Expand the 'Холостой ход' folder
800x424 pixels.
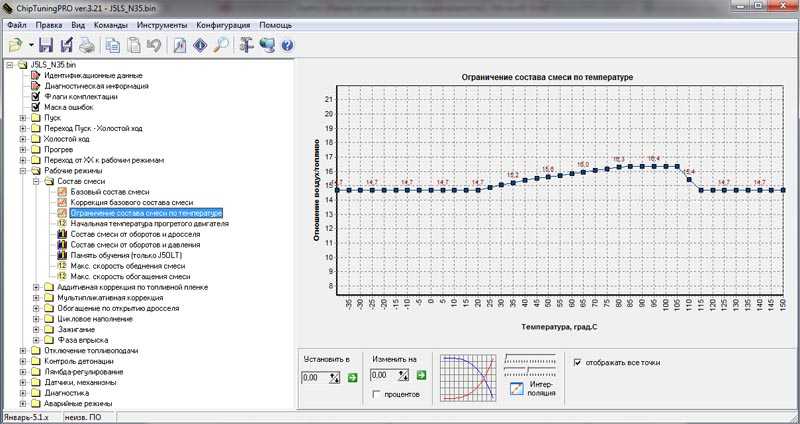point(23,139)
